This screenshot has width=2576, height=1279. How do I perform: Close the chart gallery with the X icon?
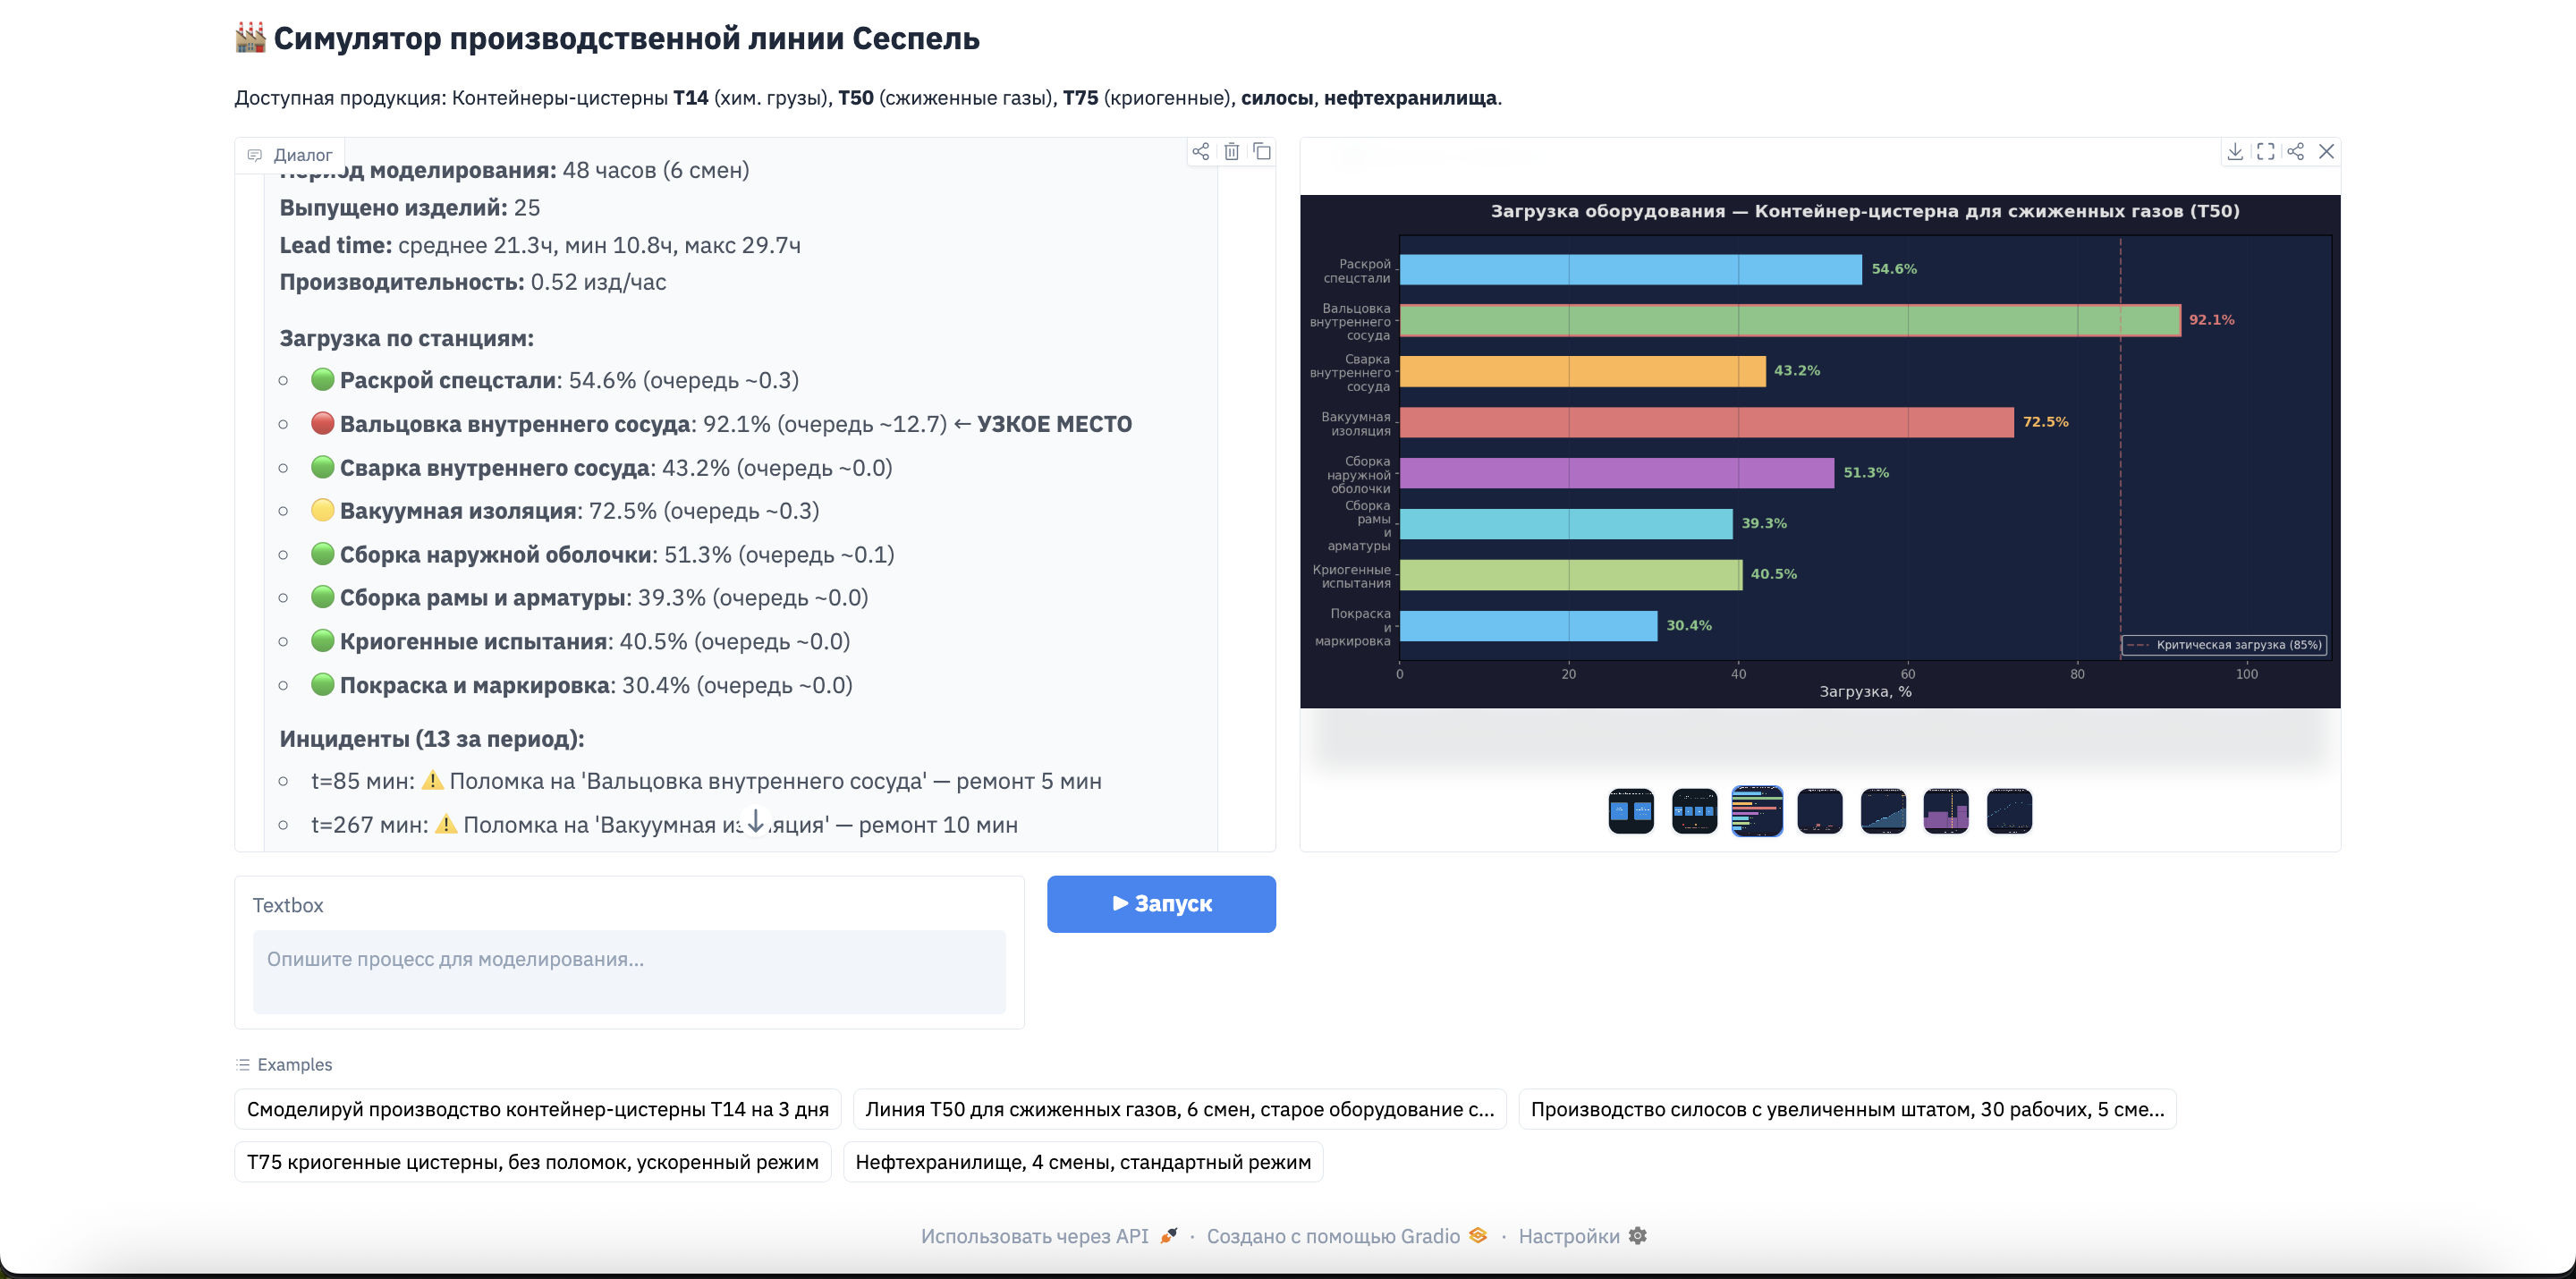pos(2327,151)
